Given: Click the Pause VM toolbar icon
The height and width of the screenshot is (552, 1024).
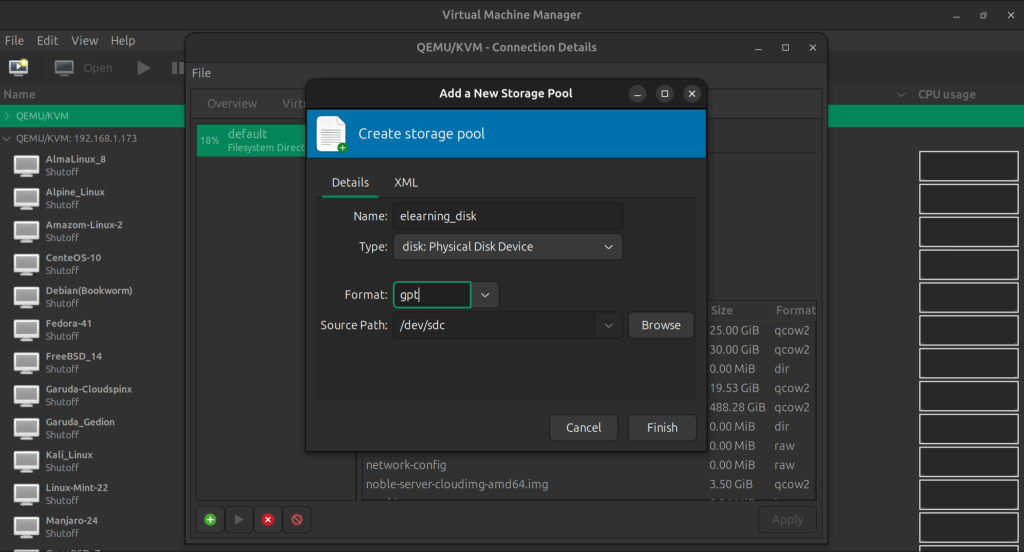Looking at the screenshot, I should point(177,68).
